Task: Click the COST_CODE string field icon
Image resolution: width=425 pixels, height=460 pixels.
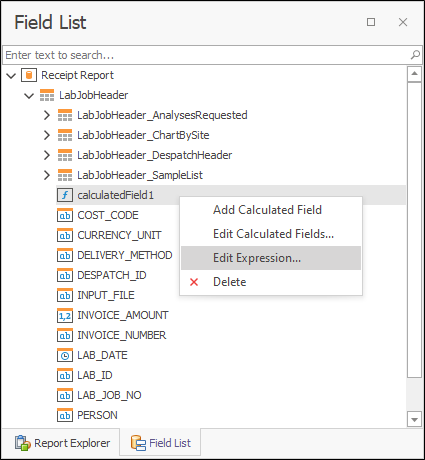Action: point(65,215)
